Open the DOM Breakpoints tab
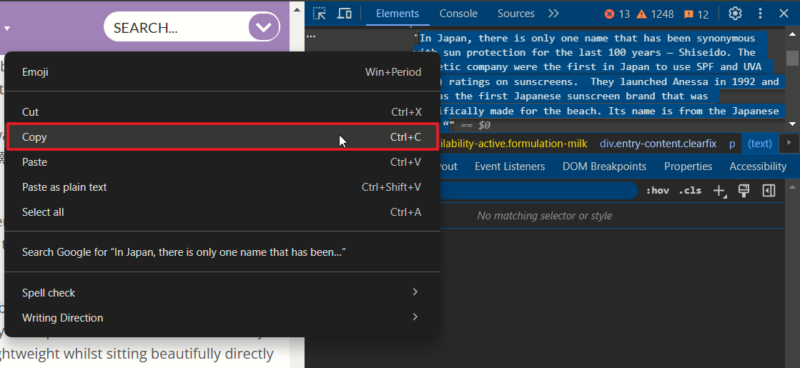Screen dimensions: 800x368 [604, 166]
